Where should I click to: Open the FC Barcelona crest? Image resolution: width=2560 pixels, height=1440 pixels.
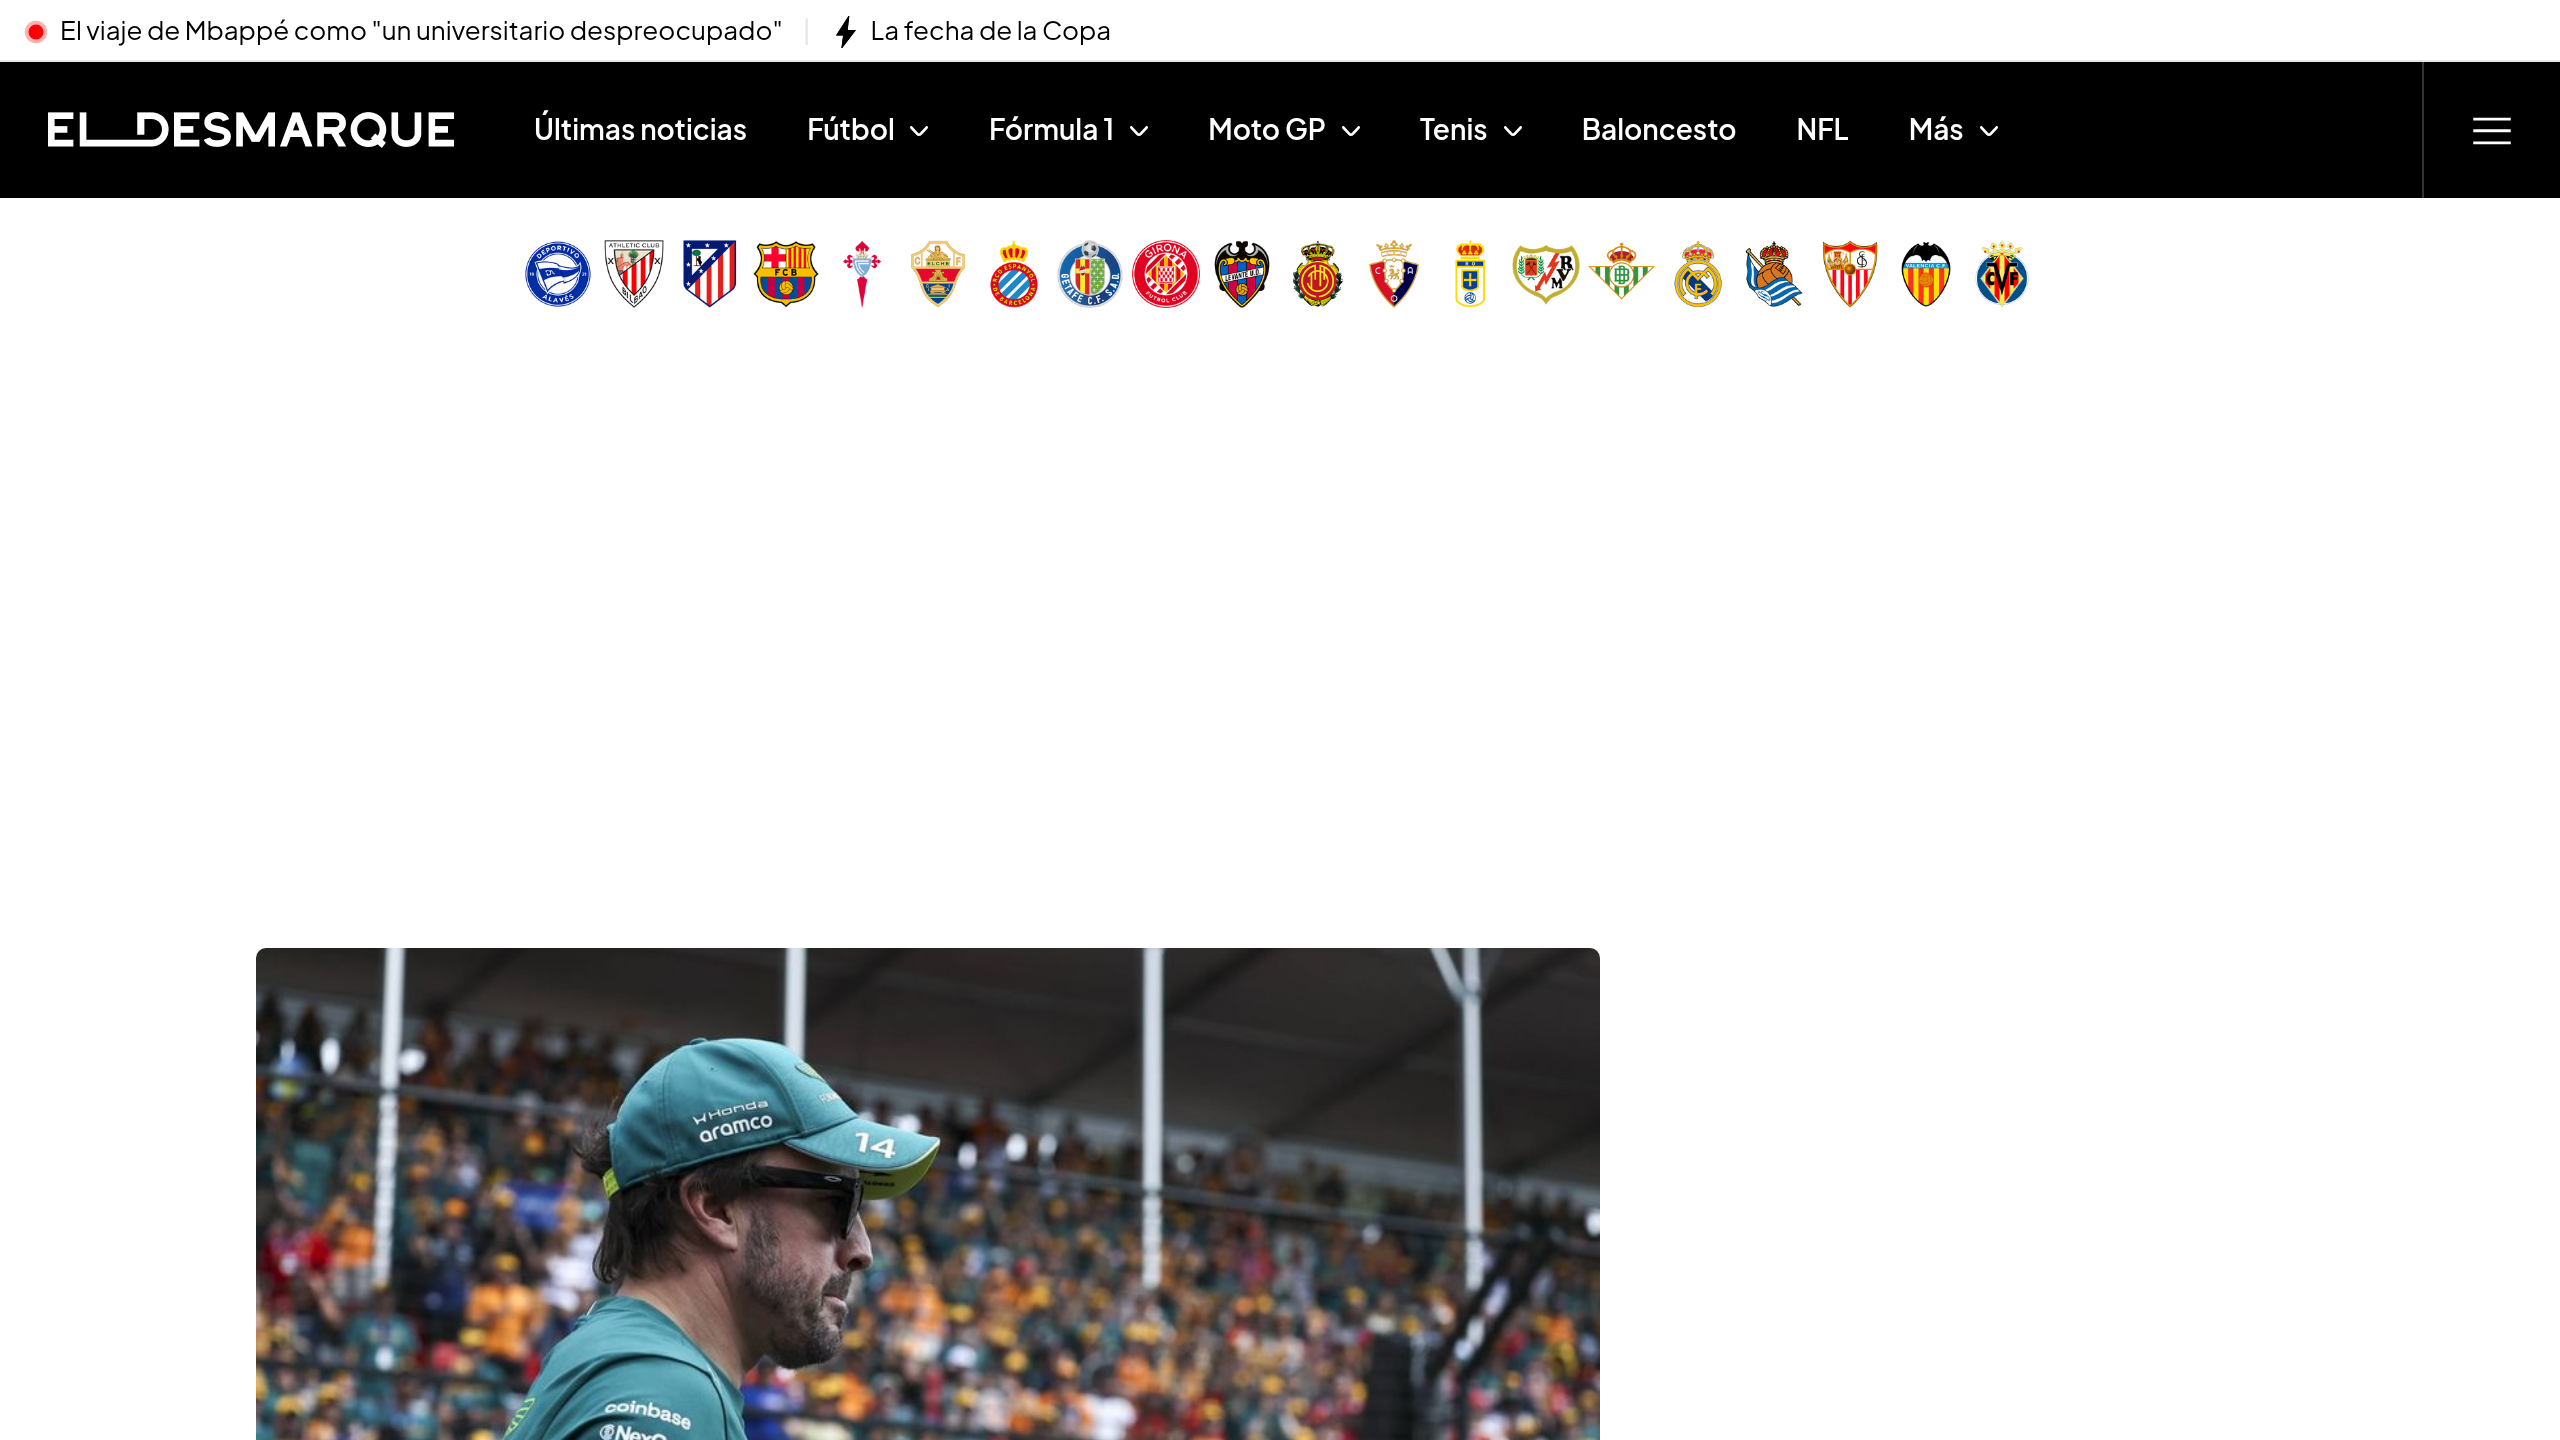click(786, 274)
